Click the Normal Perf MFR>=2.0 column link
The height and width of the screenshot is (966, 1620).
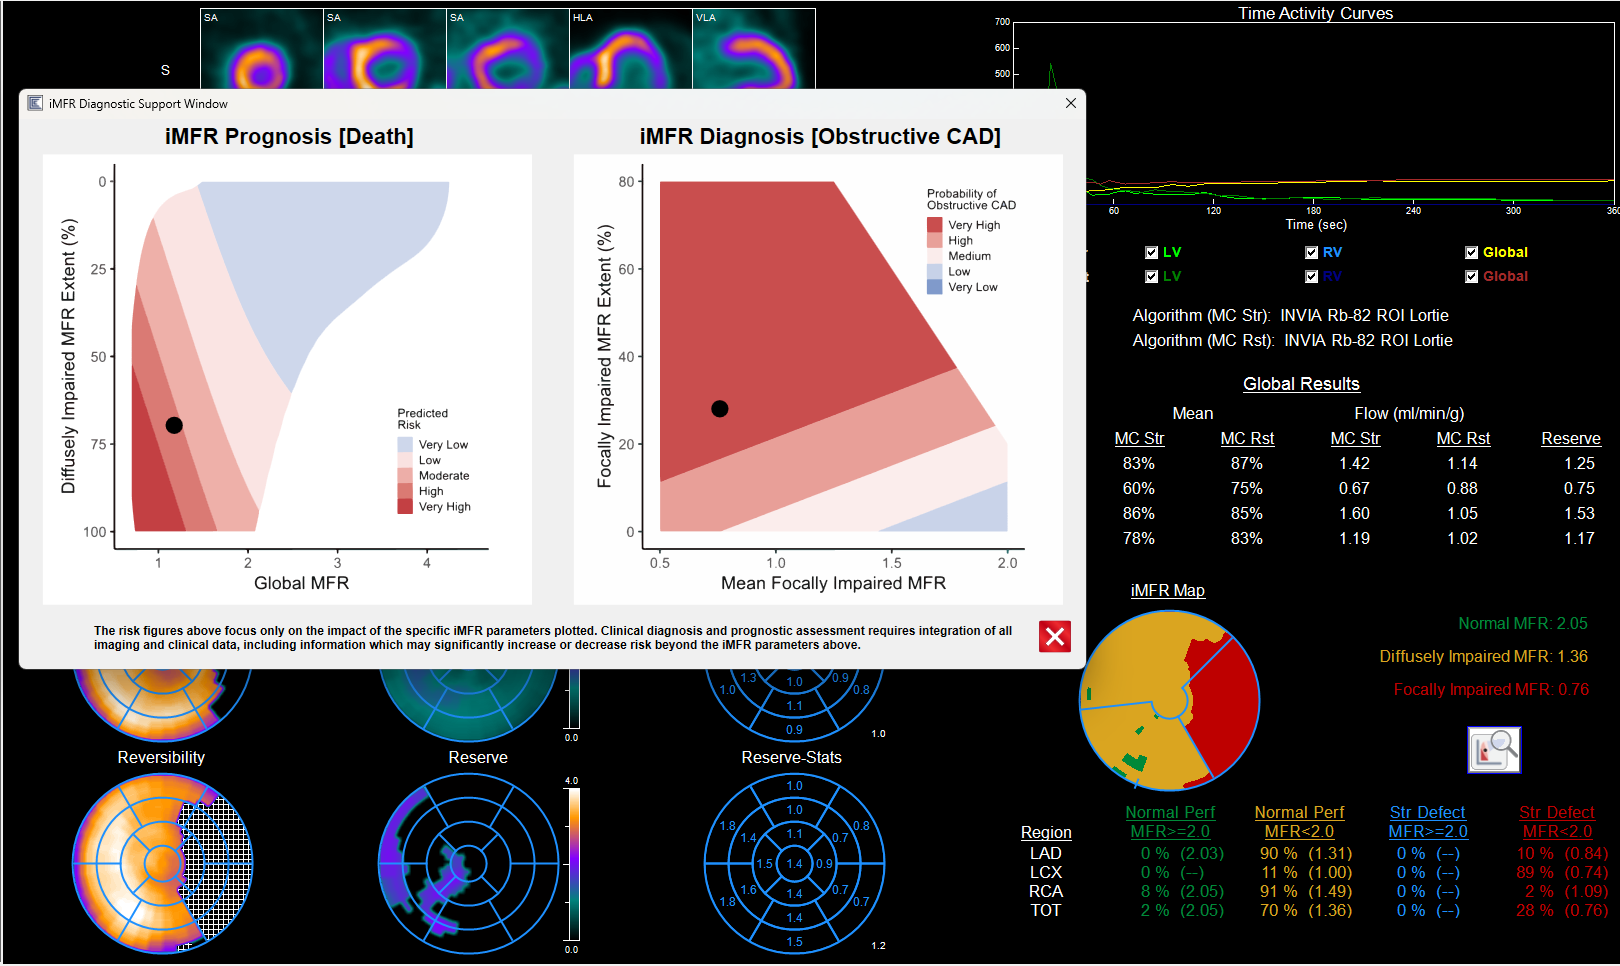[x=1170, y=821]
